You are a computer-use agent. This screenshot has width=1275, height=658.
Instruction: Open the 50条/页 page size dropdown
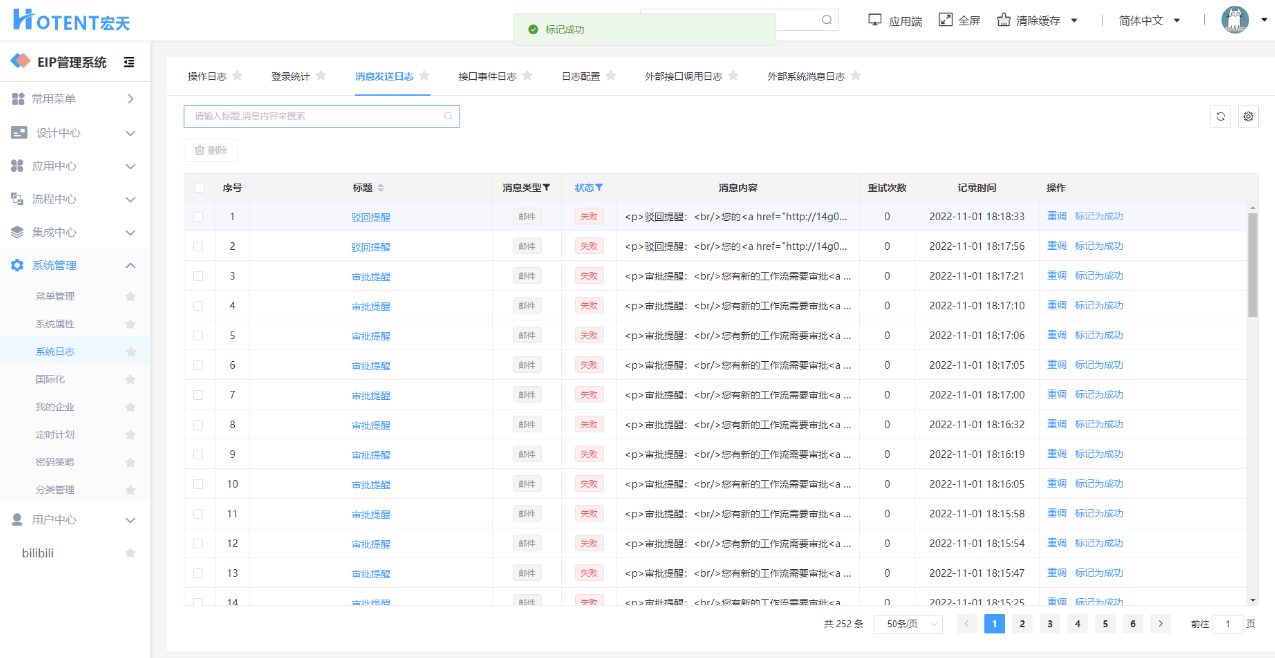pyautogui.click(x=907, y=624)
